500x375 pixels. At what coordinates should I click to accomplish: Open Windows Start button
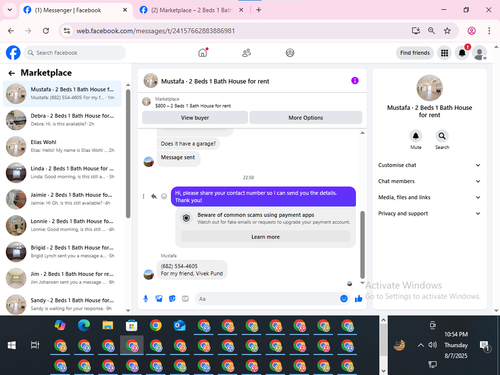tap(12, 345)
